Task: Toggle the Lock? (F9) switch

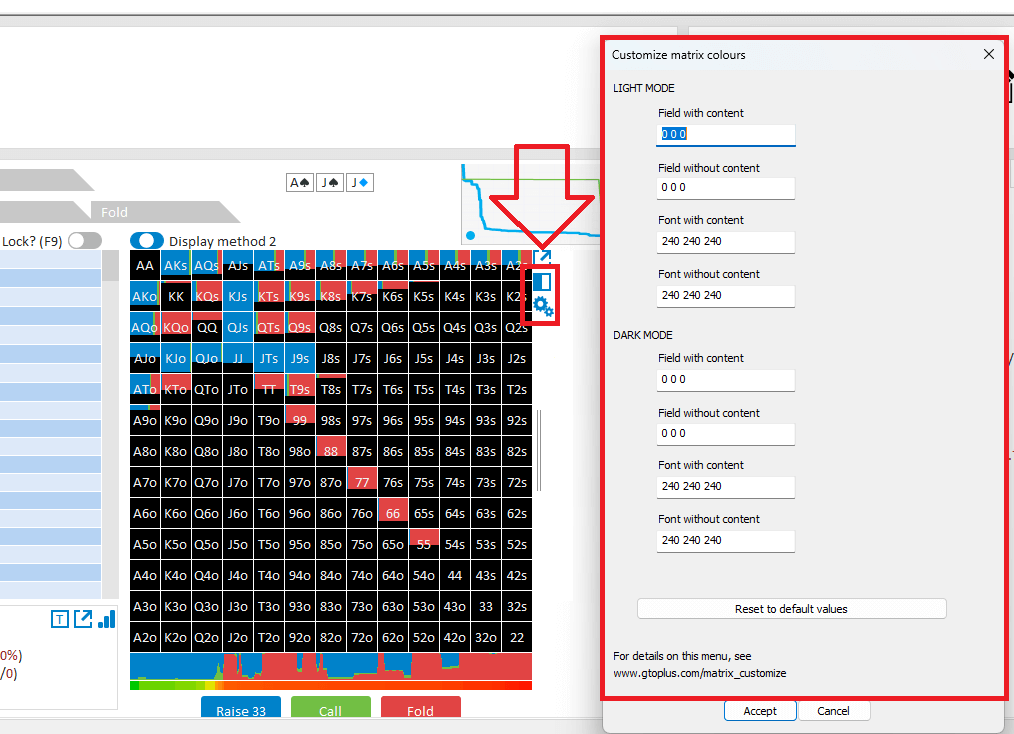Action: click(x=85, y=241)
